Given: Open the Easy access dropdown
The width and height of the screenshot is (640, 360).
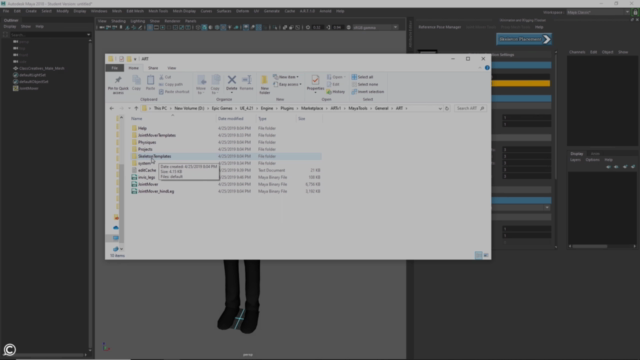Looking at the screenshot, I should pyautogui.click(x=287, y=84).
